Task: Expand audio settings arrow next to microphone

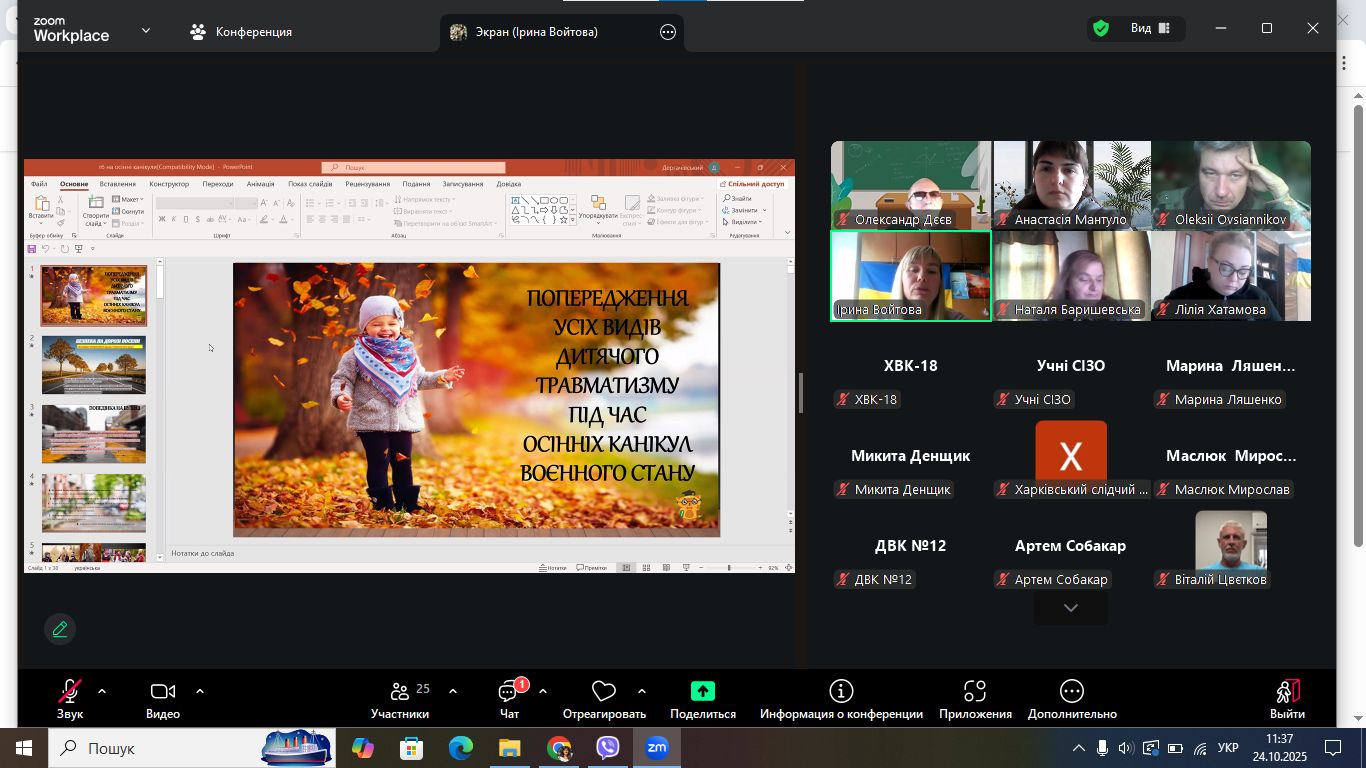Action: point(101,691)
